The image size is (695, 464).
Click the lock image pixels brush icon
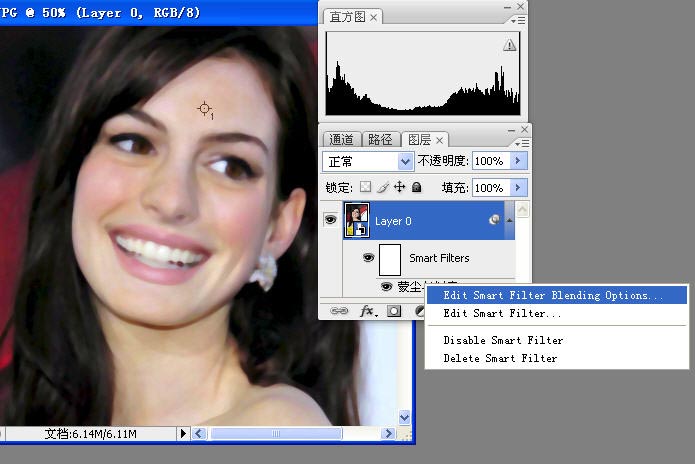(x=383, y=187)
